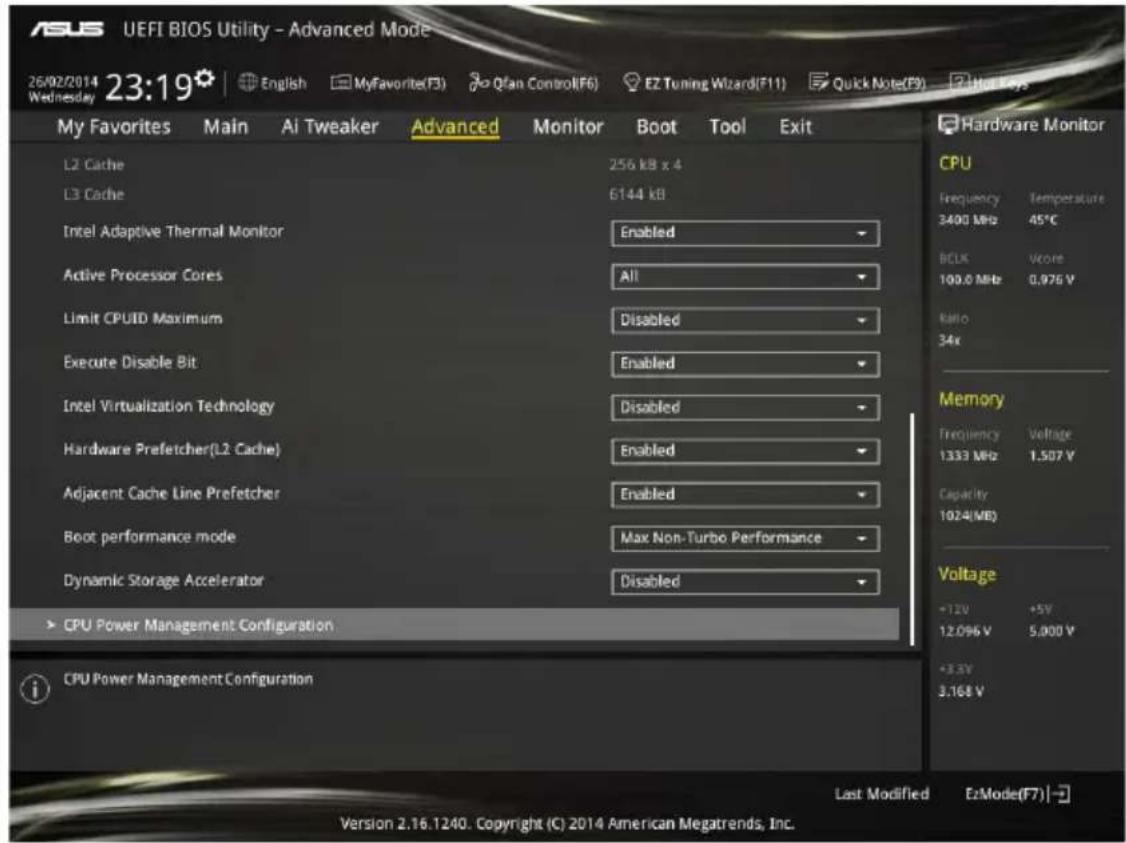The width and height of the screenshot is (1126, 843).
Task: Click Execute Disable Bit label
Action: pyautogui.click(x=130, y=363)
